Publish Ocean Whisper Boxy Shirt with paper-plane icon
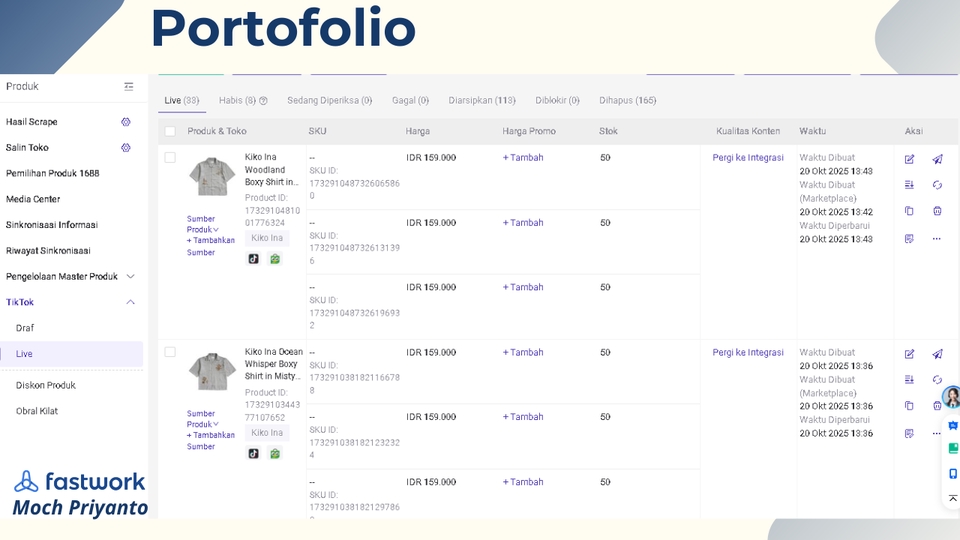 point(937,354)
